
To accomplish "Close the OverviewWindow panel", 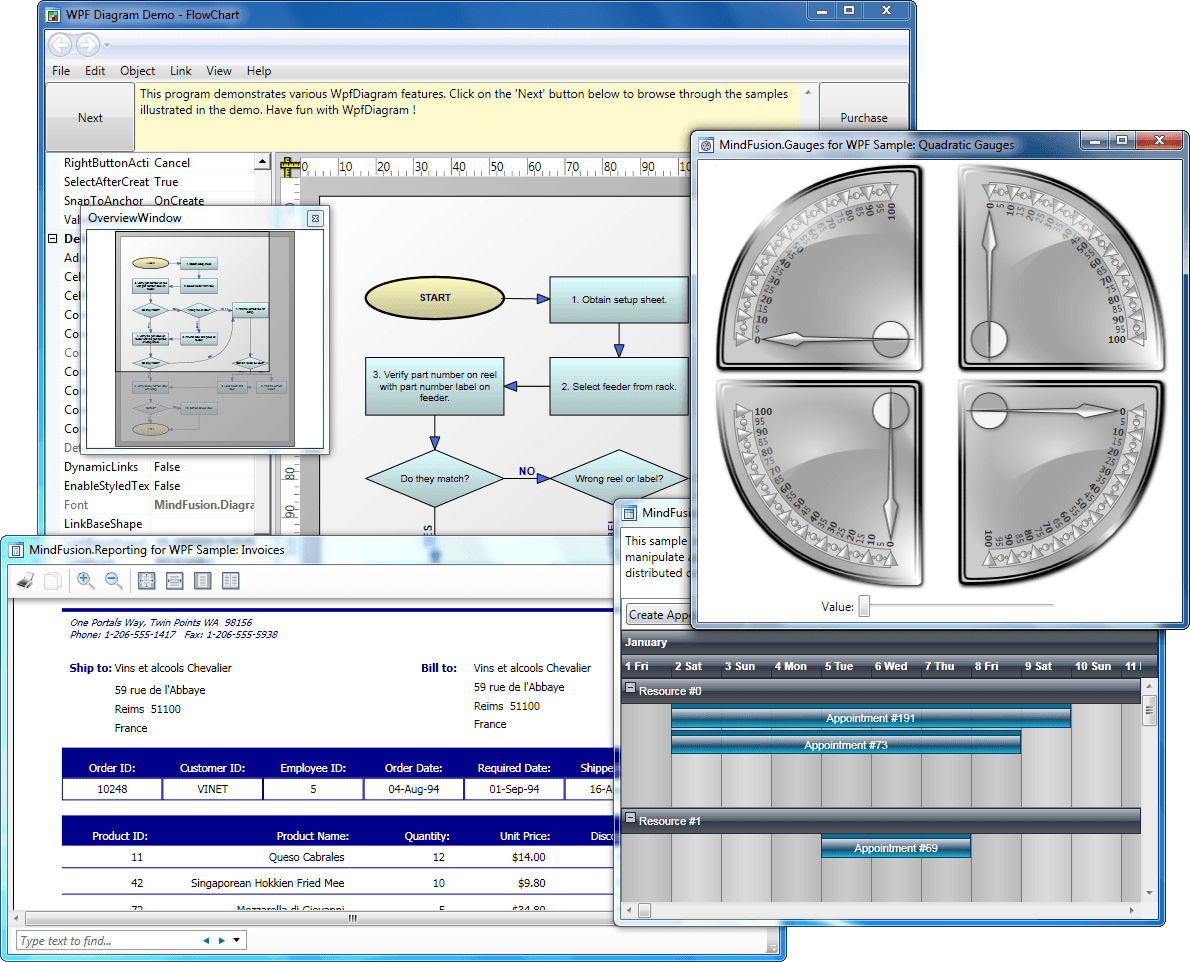I will click(315, 218).
